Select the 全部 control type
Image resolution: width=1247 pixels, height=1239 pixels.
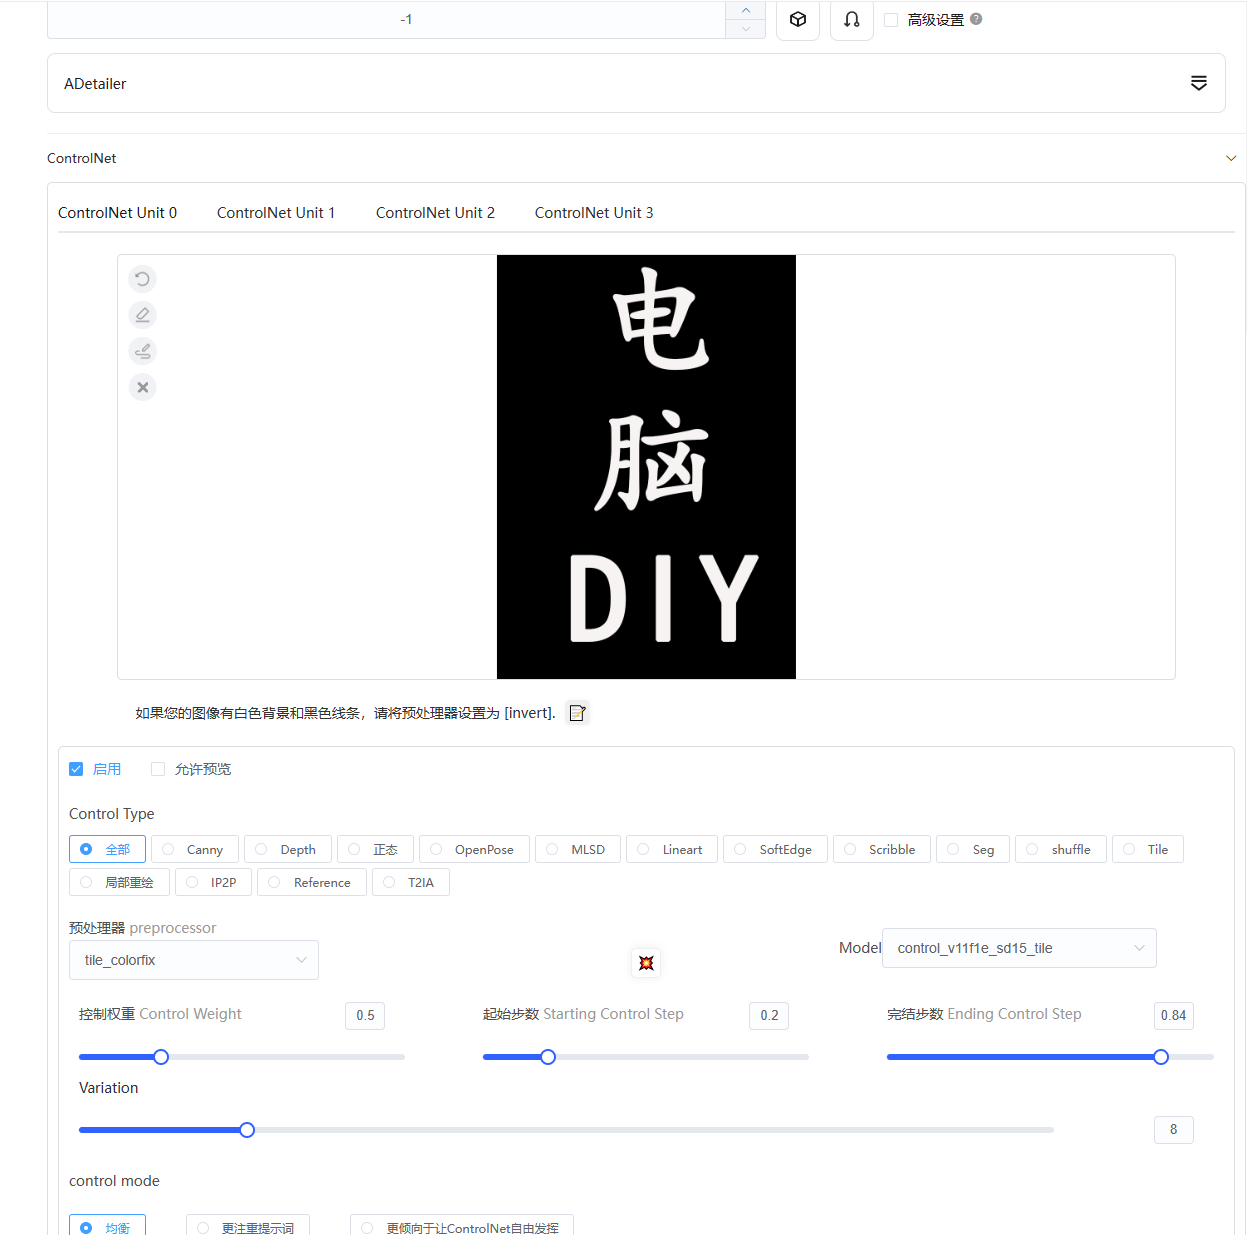click(x=107, y=849)
